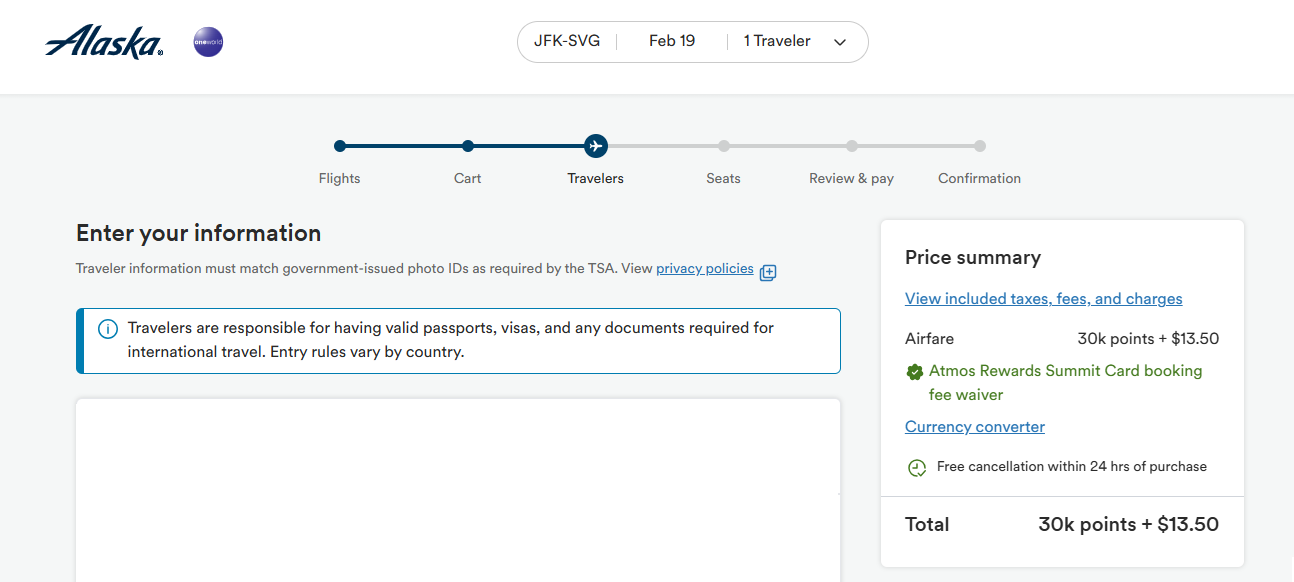Viewport: 1294px width, 582px height.
Task: Select the Confirmation step label
Action: [980, 178]
